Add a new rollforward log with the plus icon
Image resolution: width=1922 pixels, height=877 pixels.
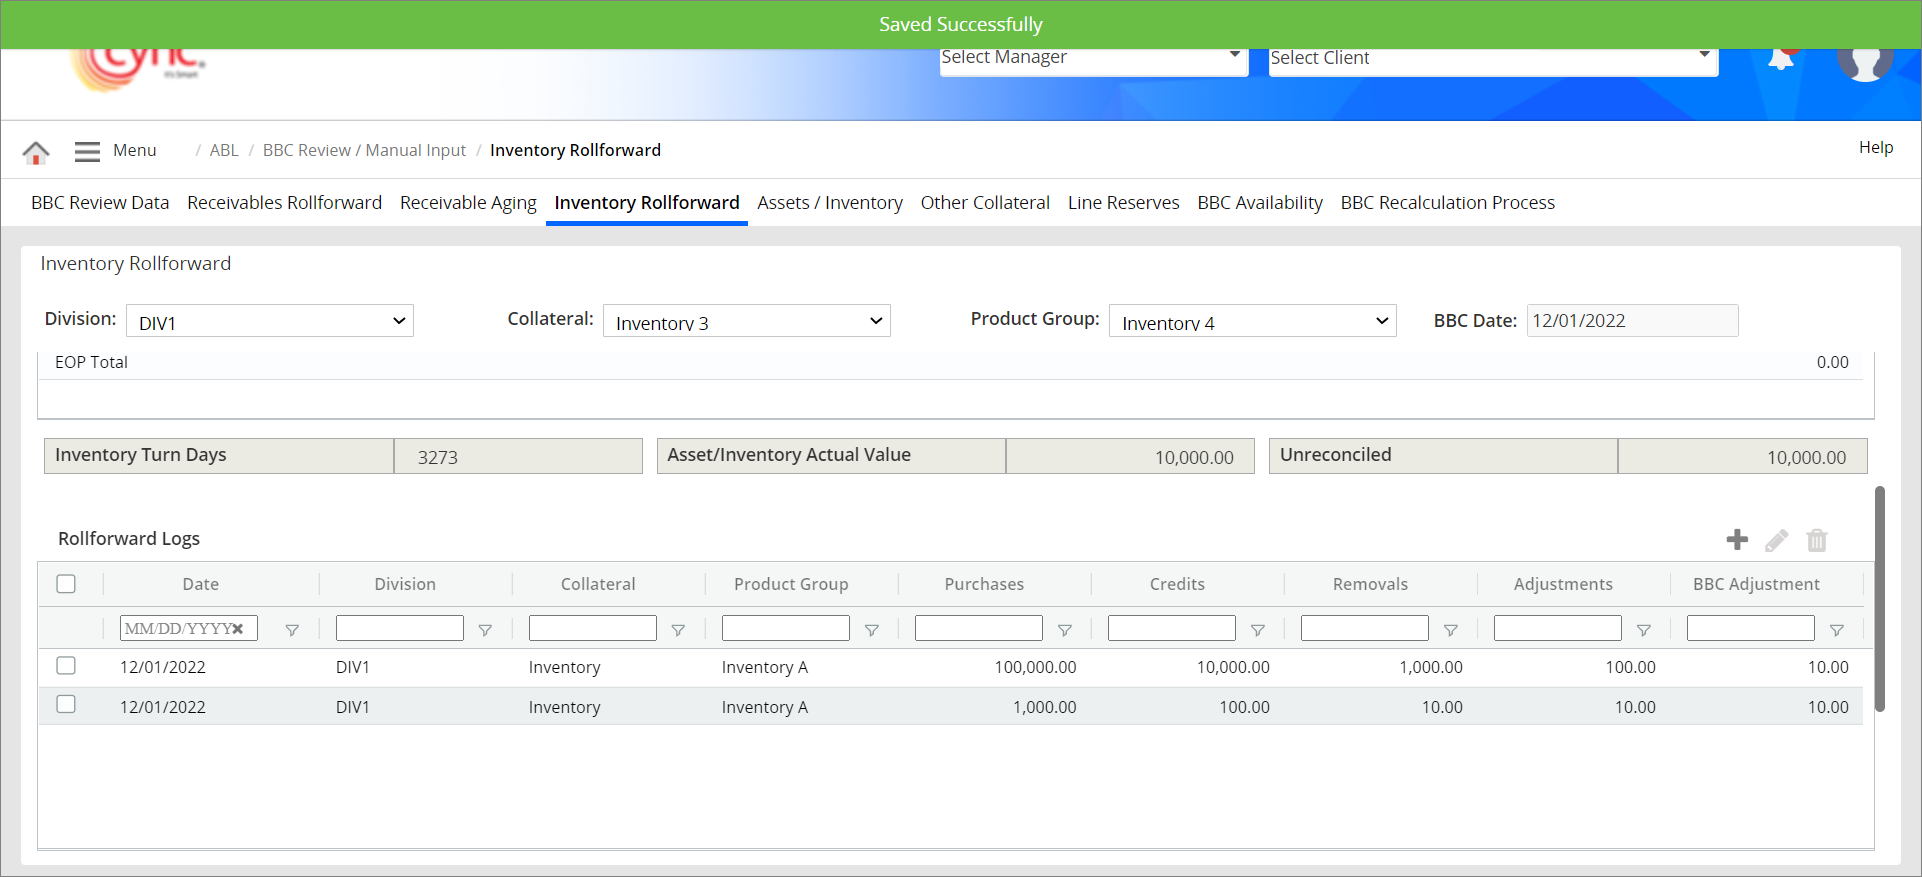(1737, 540)
